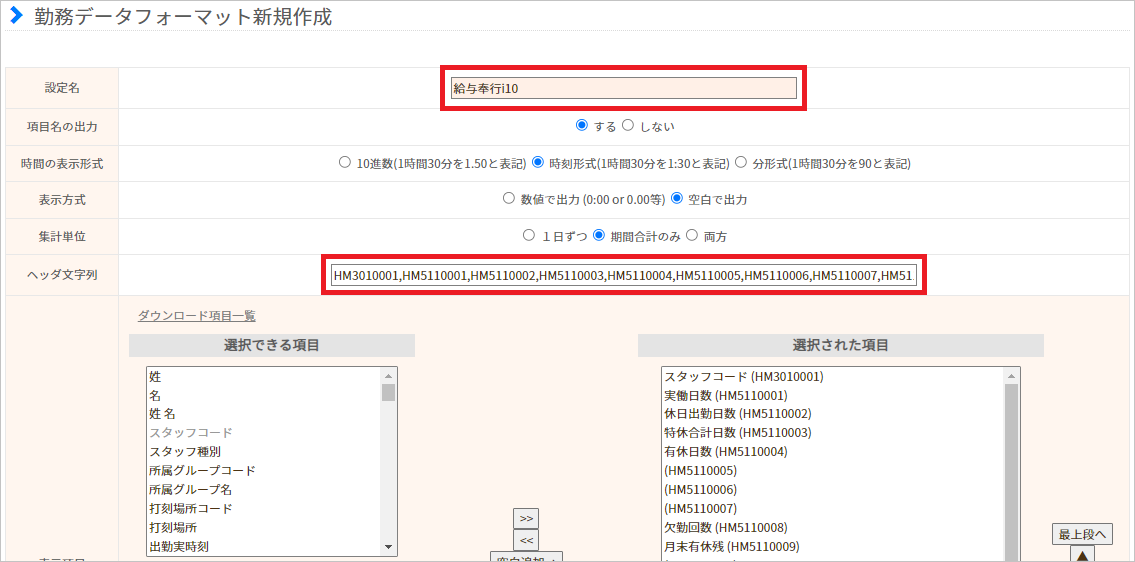Select 名 in available items list

[x=264, y=395]
